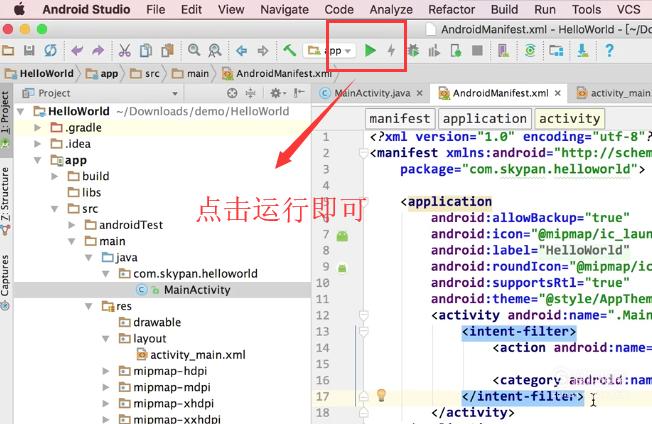
Task: Click the Undo arrow icon
Action: click(77, 51)
